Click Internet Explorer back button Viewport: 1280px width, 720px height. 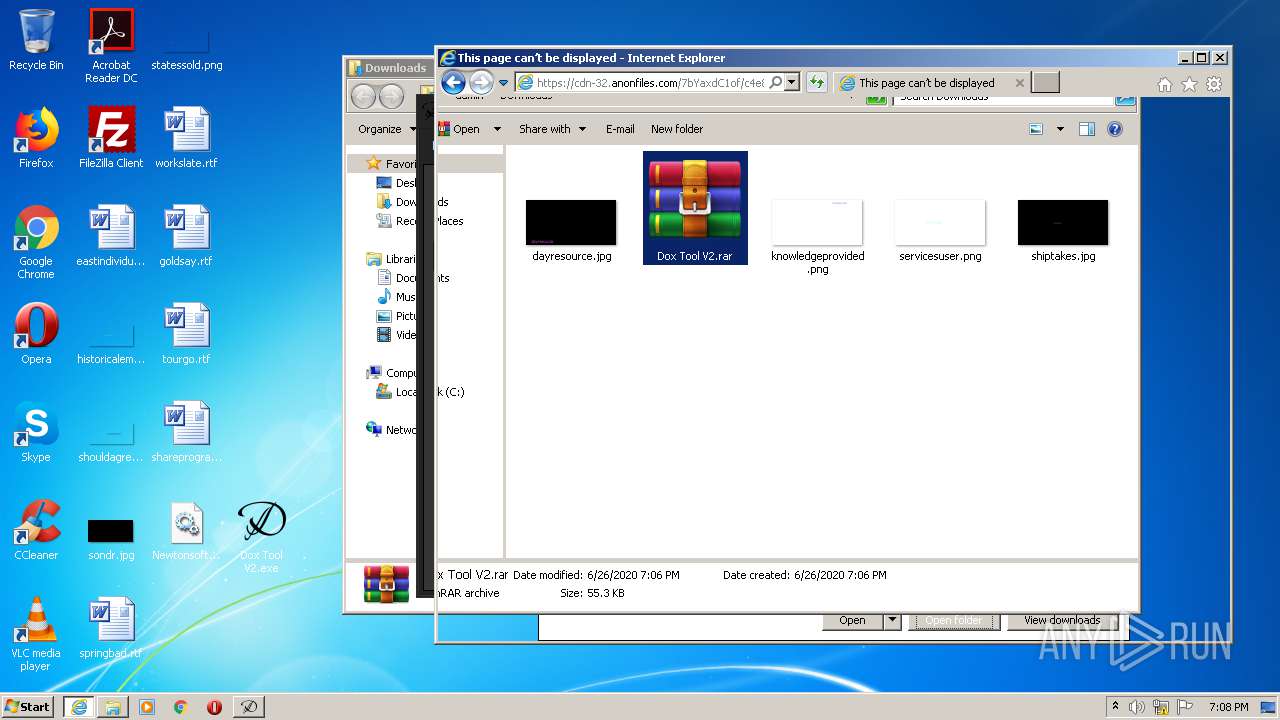pyautogui.click(x=453, y=83)
